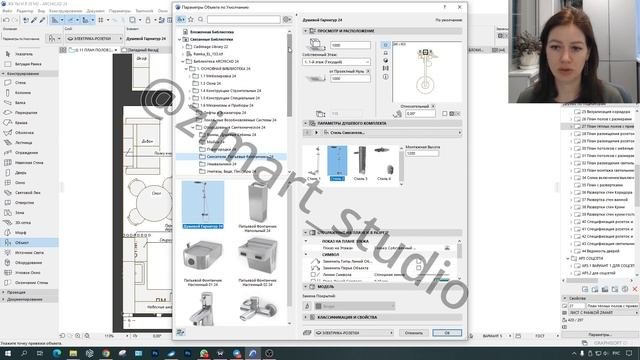
Task: Open Windows Start menu on taskbar
Action: [7, 353]
